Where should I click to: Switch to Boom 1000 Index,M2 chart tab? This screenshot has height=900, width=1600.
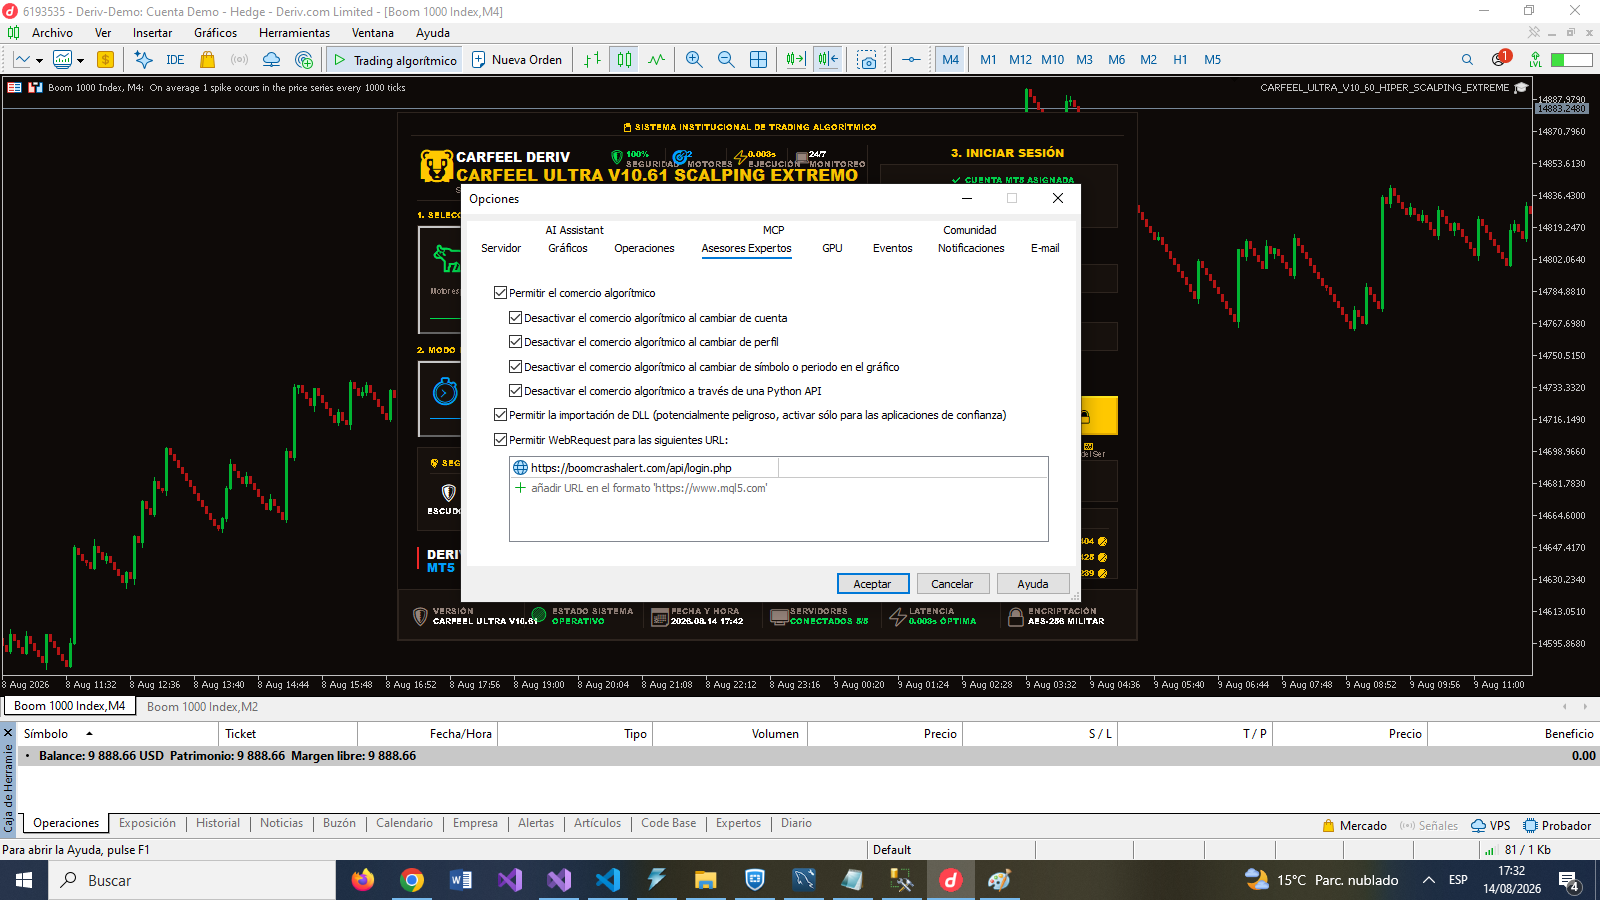[202, 707]
